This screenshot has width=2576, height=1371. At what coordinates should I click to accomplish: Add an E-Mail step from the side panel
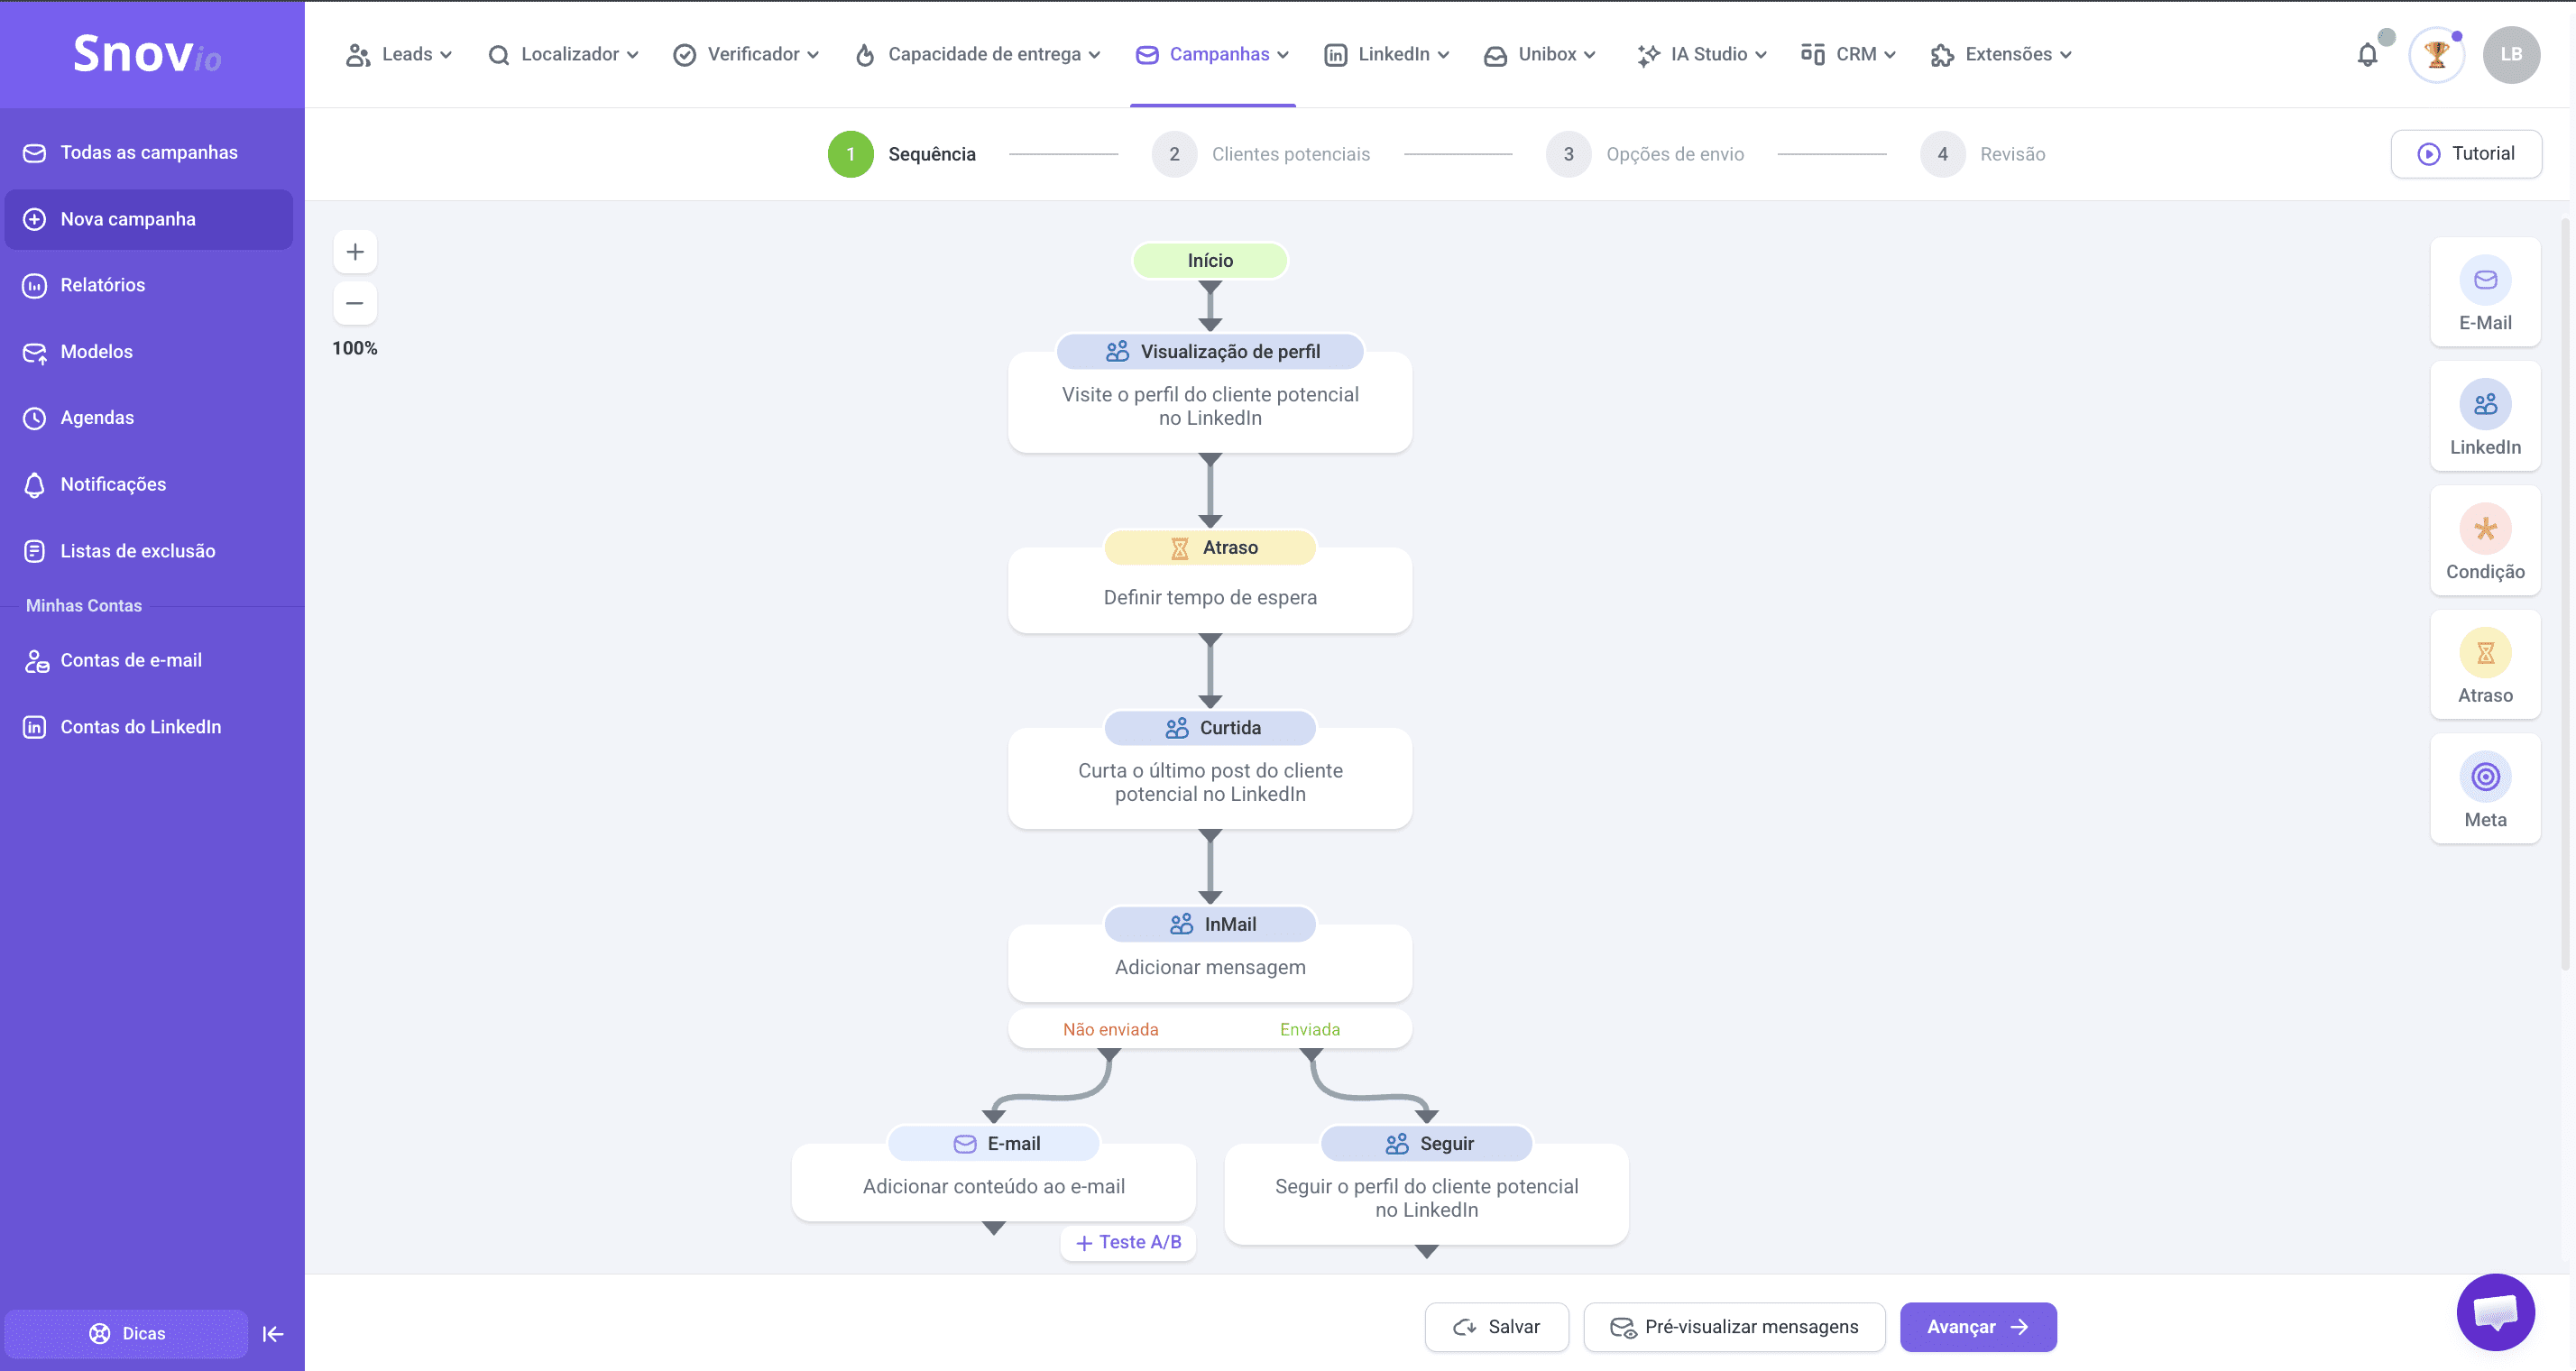tap(2484, 293)
